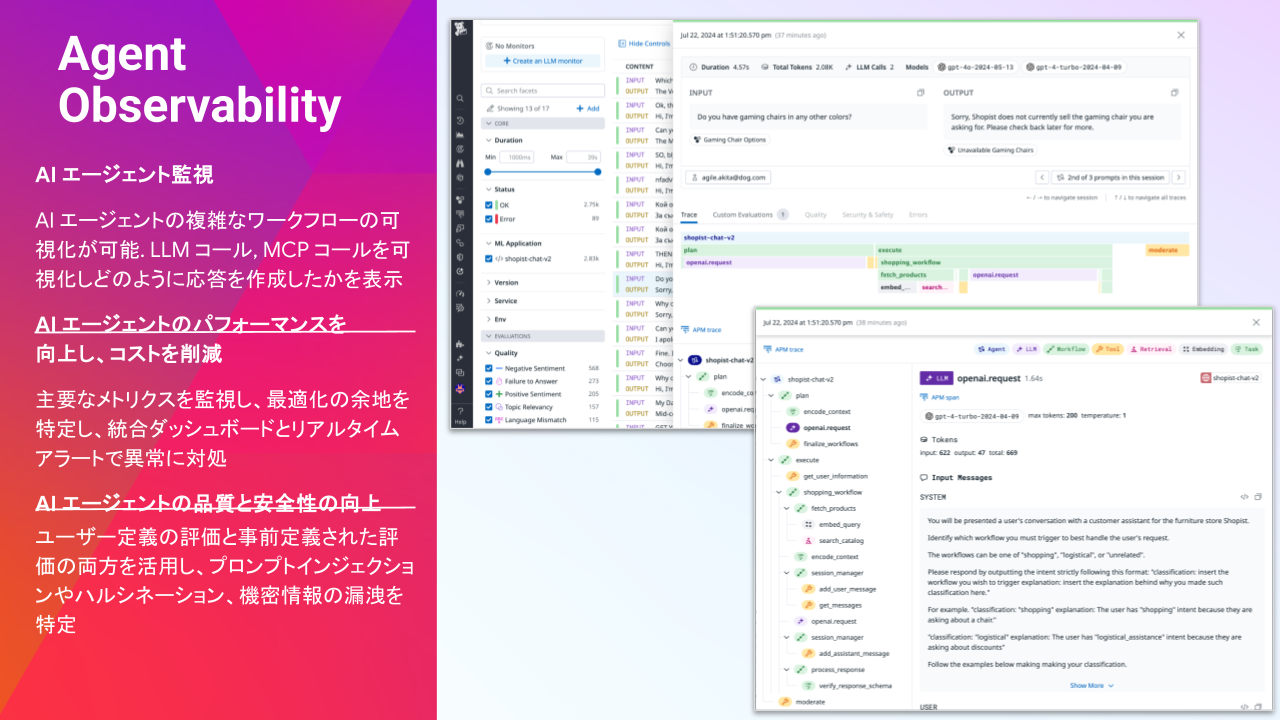
Task: Toggle the Embedding span type filter
Action: pos(1203,349)
